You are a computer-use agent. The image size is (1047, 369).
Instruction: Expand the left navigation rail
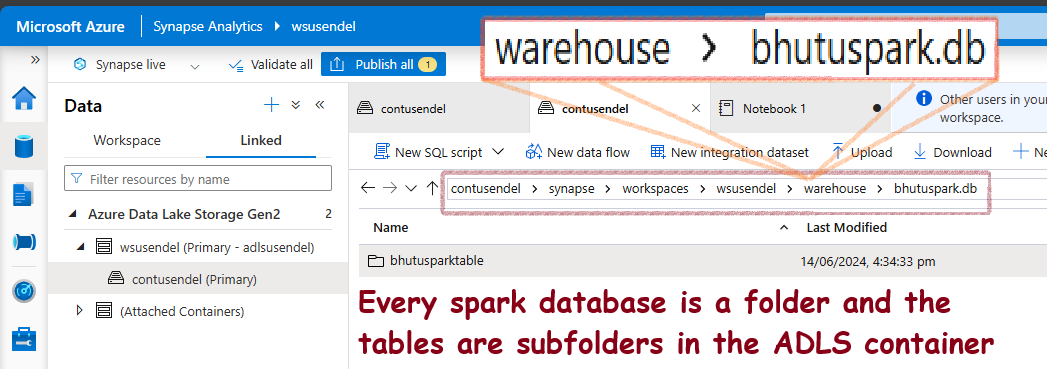pyautogui.click(x=35, y=60)
